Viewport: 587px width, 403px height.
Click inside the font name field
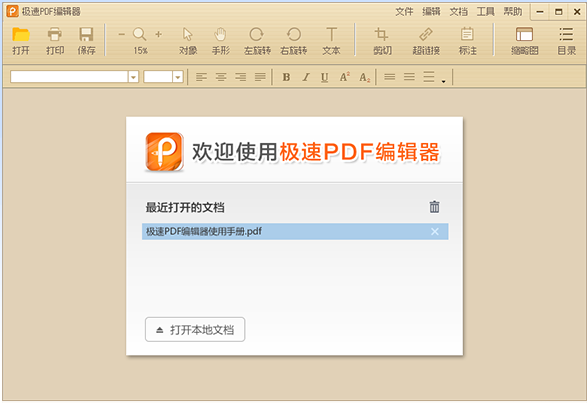click(x=69, y=77)
